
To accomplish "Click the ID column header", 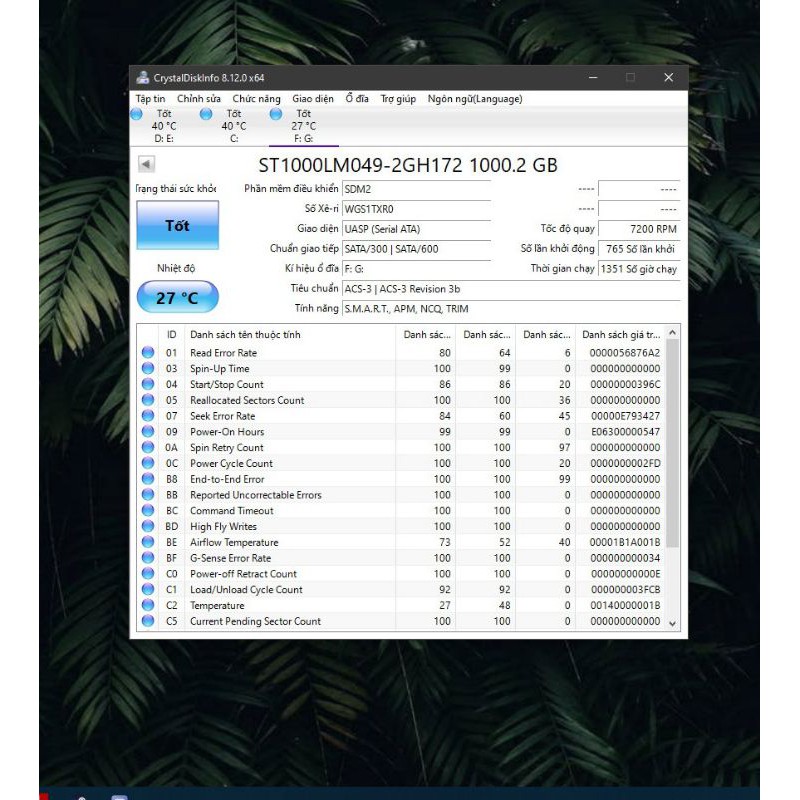I will tap(171, 335).
